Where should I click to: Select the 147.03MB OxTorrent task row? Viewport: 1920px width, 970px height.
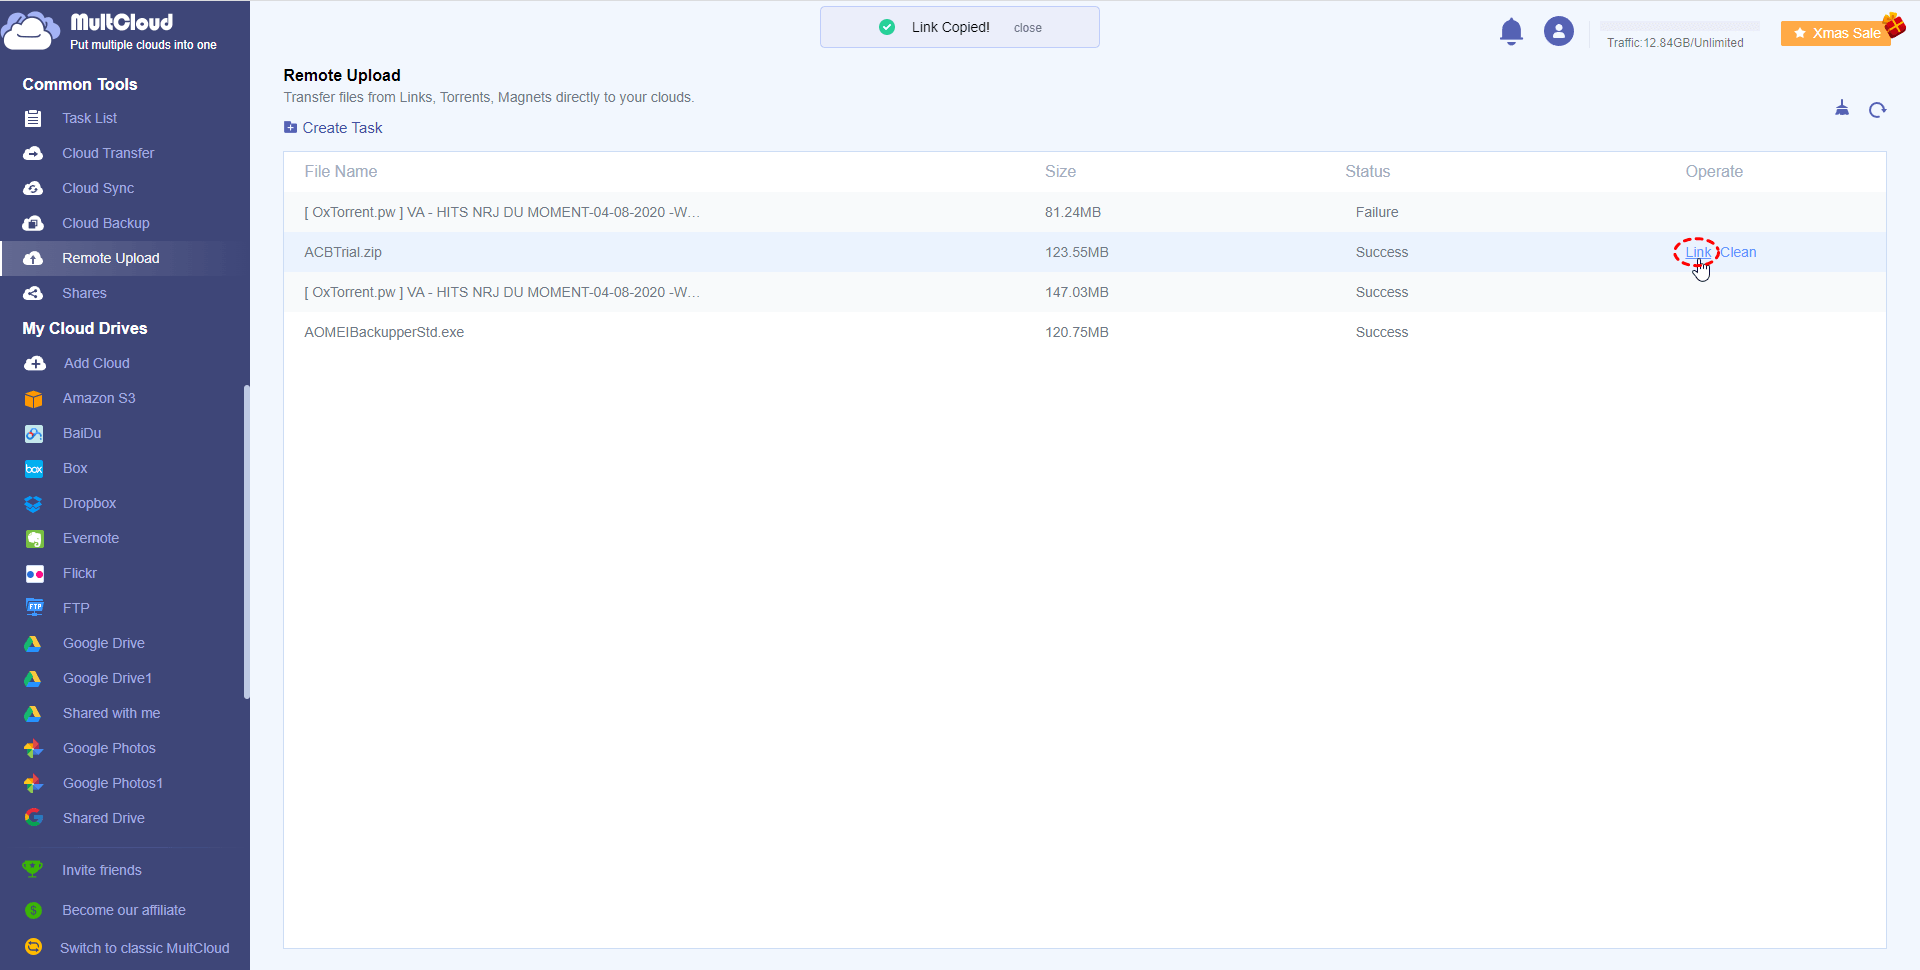pos(1084,292)
